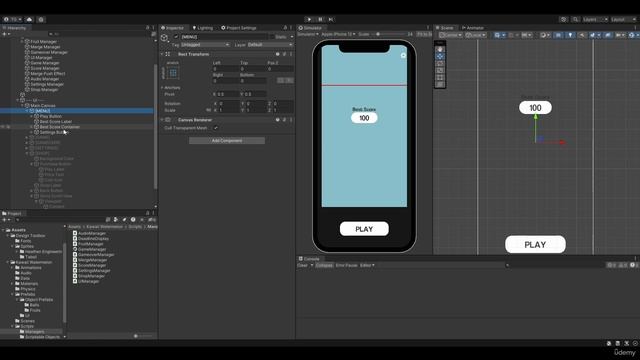Screen dimensions: 640x360
Task: Toggle the Hierarchy panel lock icon
Action: coord(147,28)
